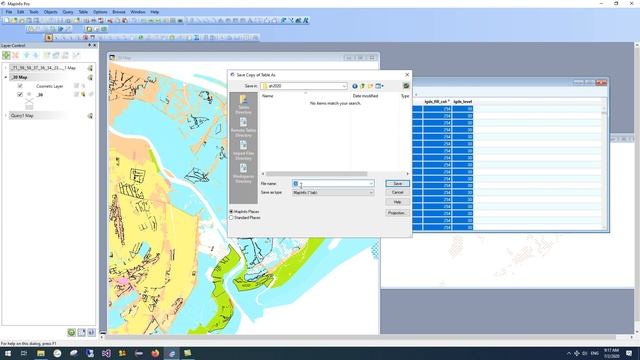
Task: Click the Add Layers icon in Layer Control
Action: click(x=6, y=55)
